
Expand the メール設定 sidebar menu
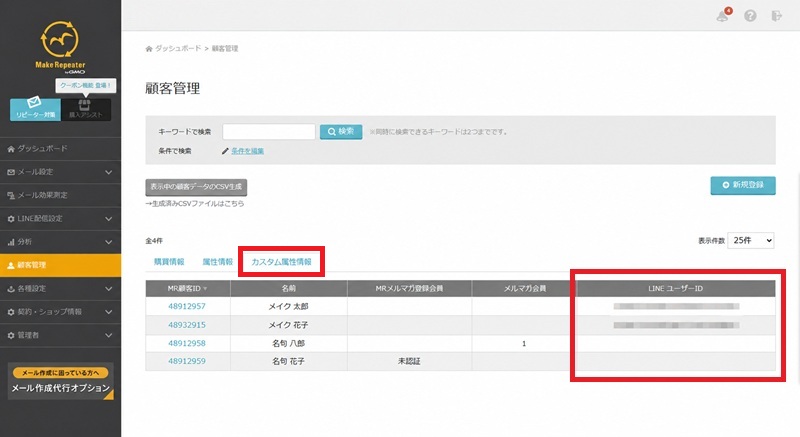pos(60,172)
